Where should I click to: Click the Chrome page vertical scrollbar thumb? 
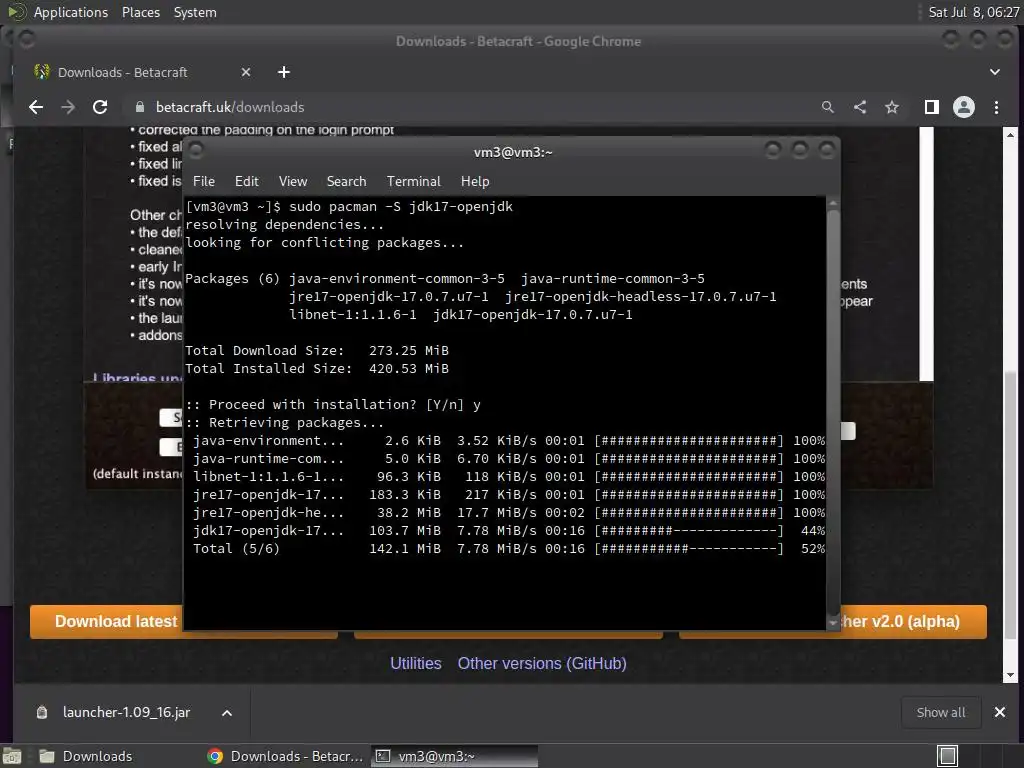pos(1010,506)
